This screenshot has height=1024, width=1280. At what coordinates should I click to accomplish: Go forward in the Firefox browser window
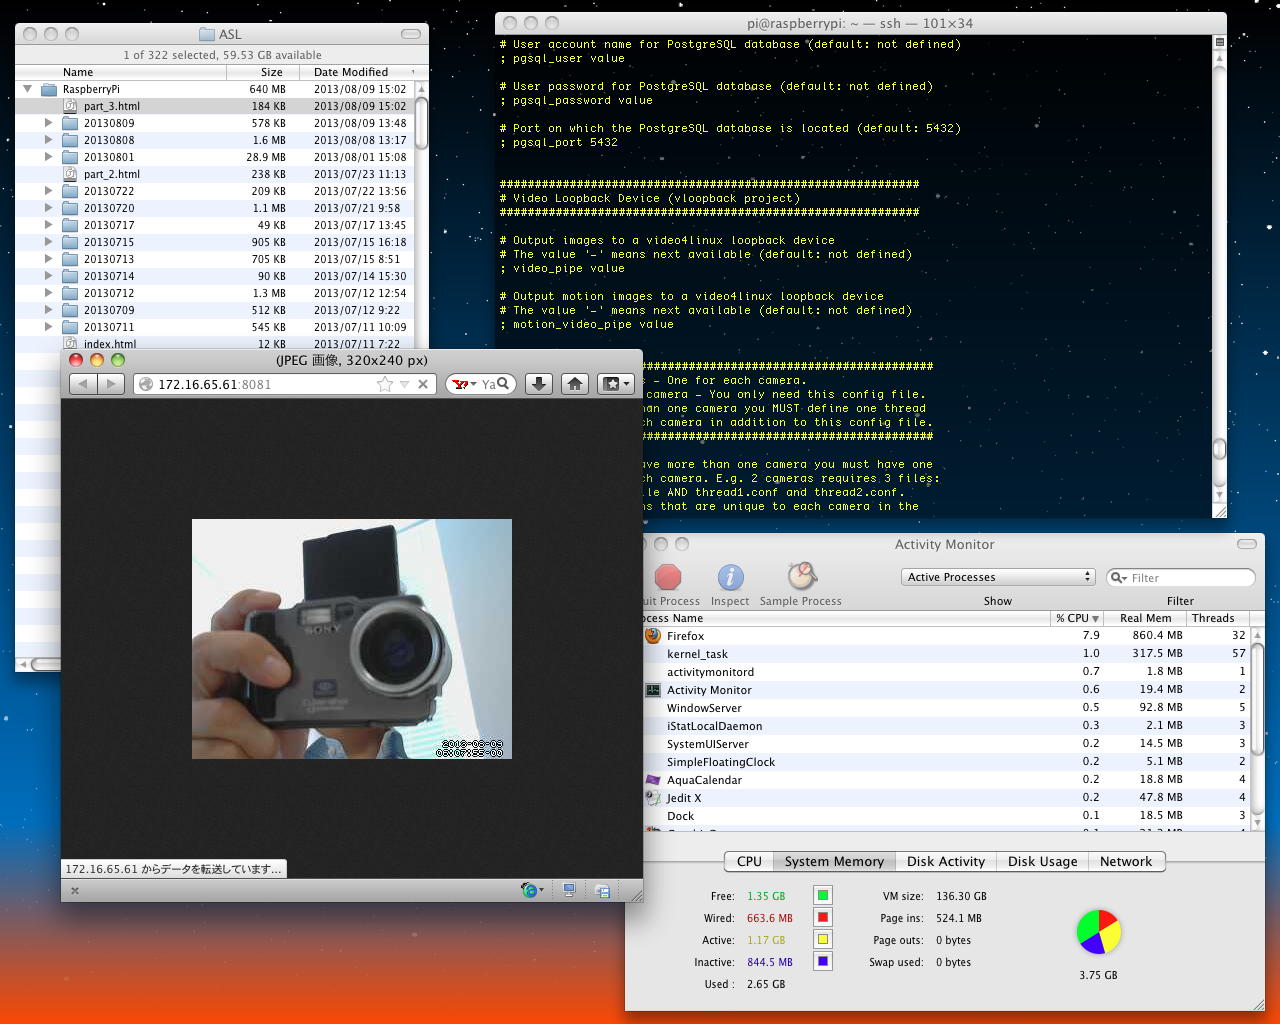coord(111,384)
